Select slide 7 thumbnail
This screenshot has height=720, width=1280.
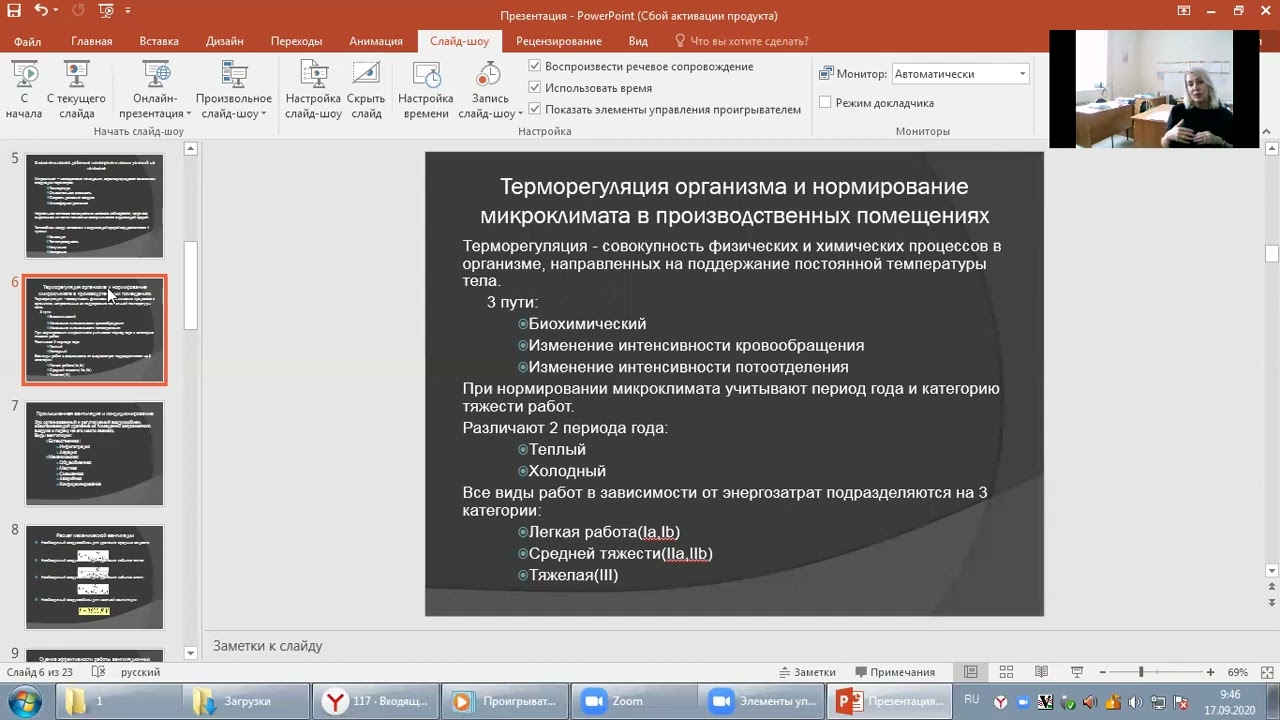(94, 453)
